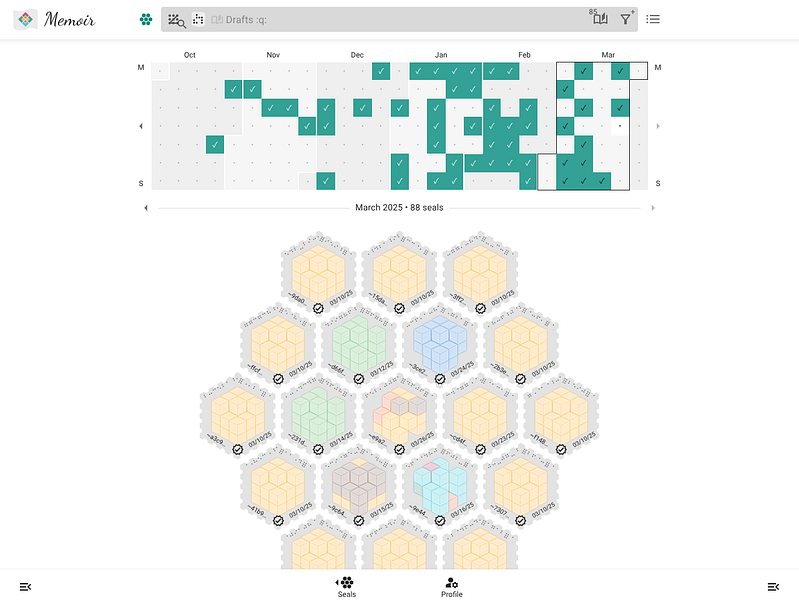The width and height of the screenshot is (799, 600).
Task: Click the dotted grid icon in search bar
Action: [x=198, y=19]
